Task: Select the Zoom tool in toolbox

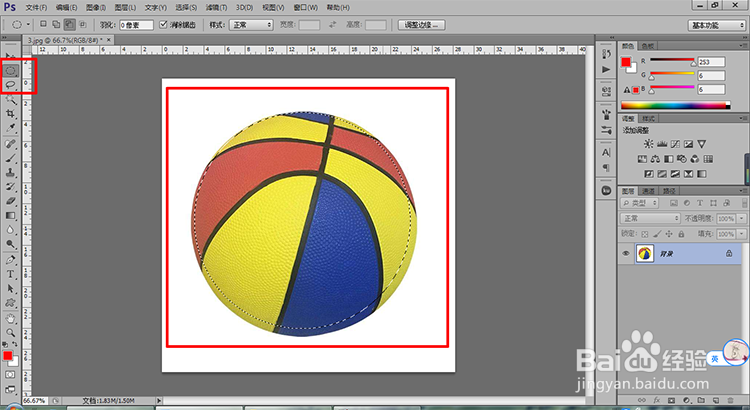Action: 11,333
